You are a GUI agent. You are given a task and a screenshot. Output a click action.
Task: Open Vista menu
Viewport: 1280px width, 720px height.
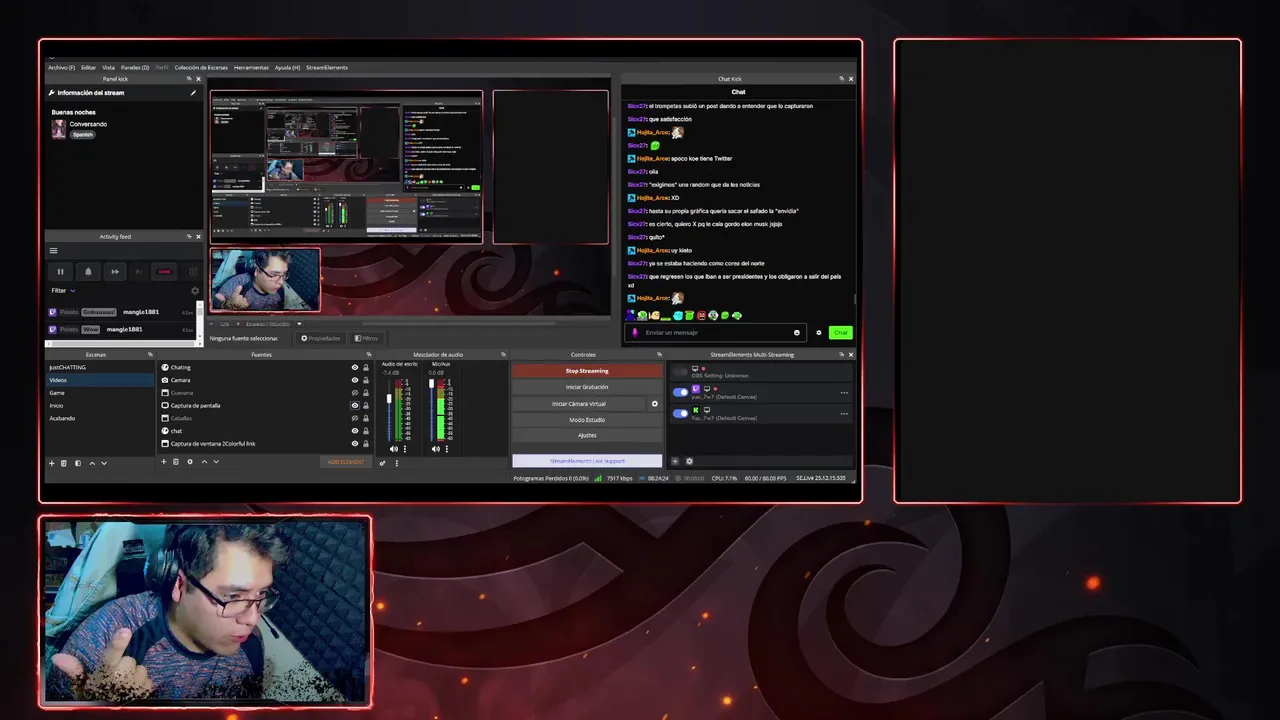coord(108,67)
